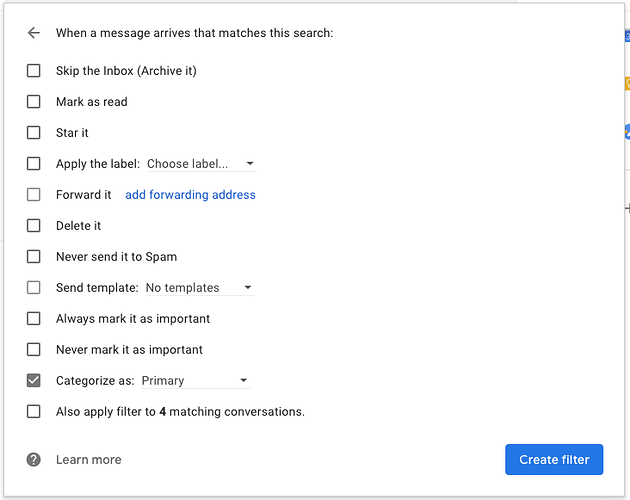Expand the No templates dropdown

point(199,288)
